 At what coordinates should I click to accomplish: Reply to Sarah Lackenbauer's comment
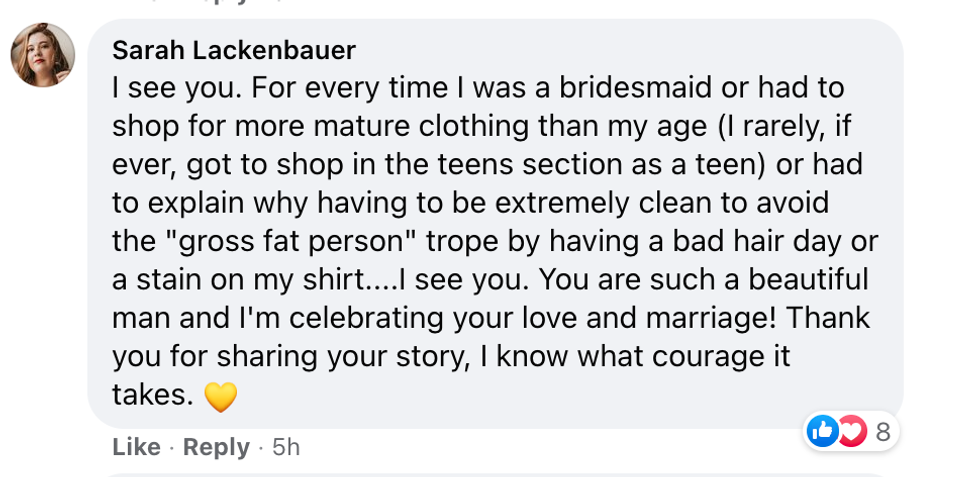tap(216, 447)
